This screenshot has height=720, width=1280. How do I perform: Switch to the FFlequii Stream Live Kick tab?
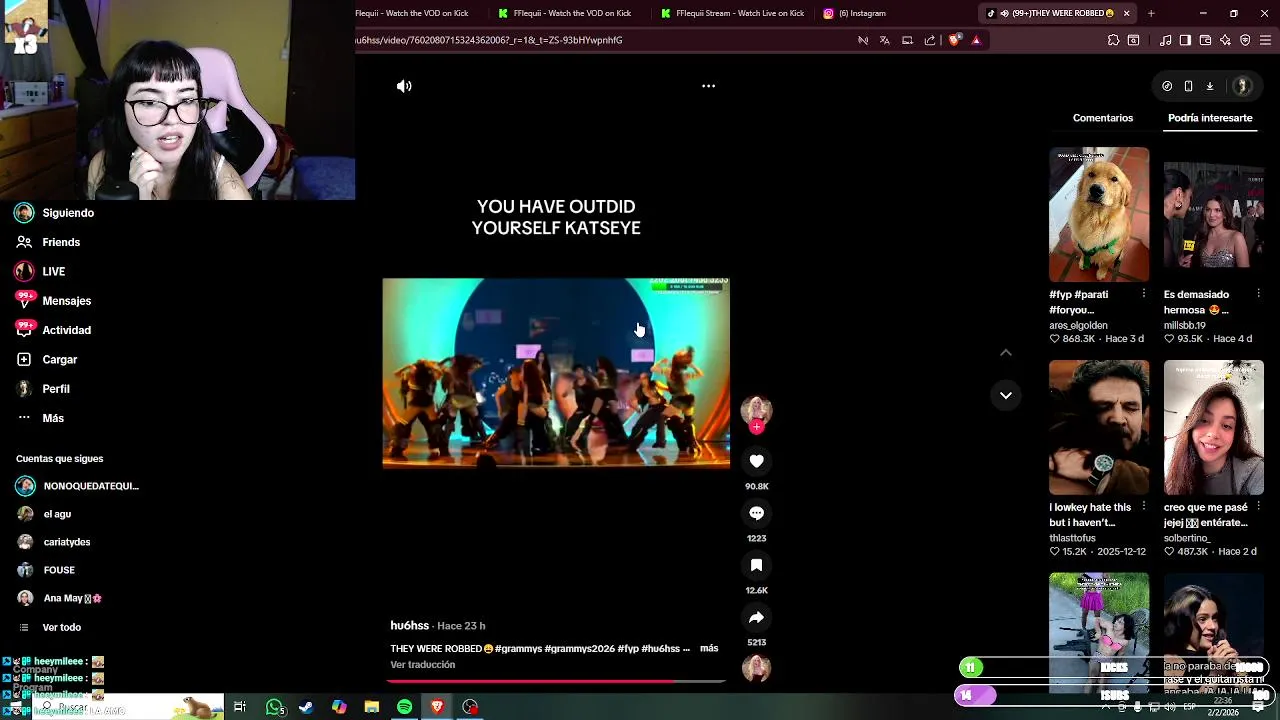732,13
